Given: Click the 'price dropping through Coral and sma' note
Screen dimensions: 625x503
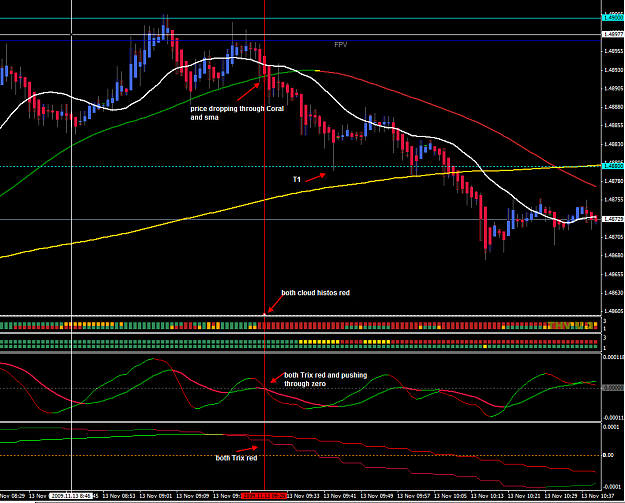Looking at the screenshot, I should click(x=237, y=113).
